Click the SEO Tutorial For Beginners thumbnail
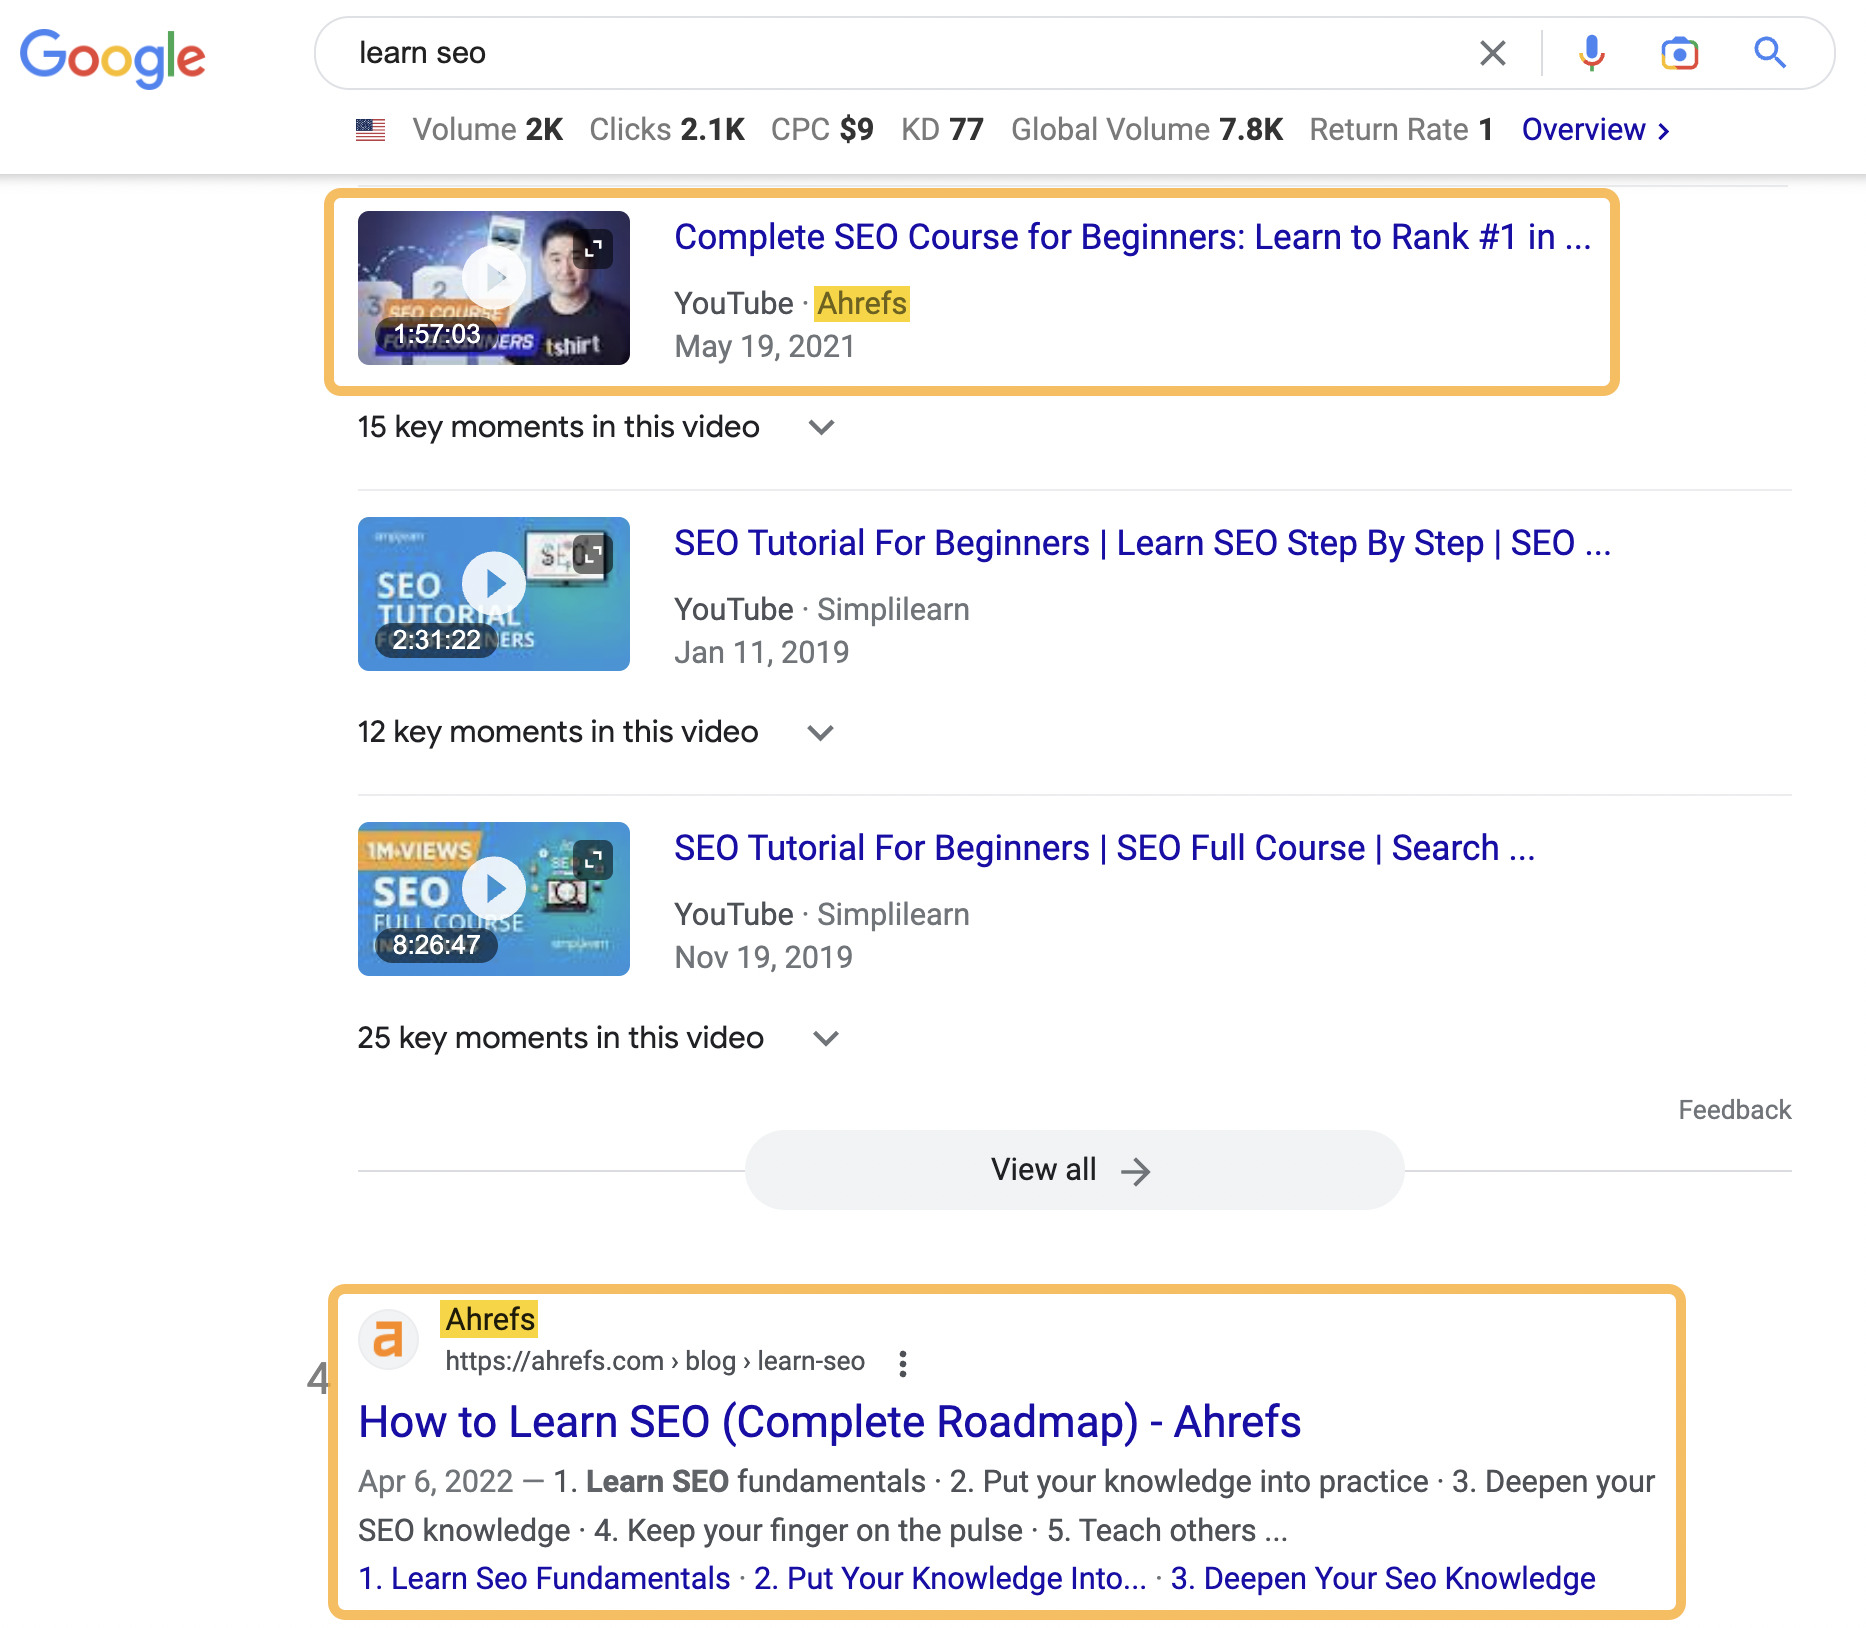Screen dimensions: 1866x1628 (x=493, y=583)
